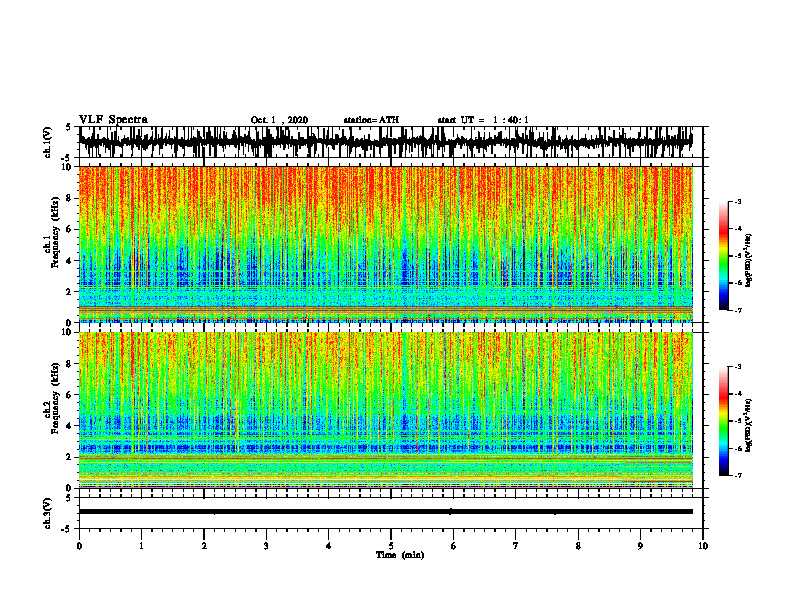Click time axis tick label "9"
The image size is (792, 612).
(640, 546)
